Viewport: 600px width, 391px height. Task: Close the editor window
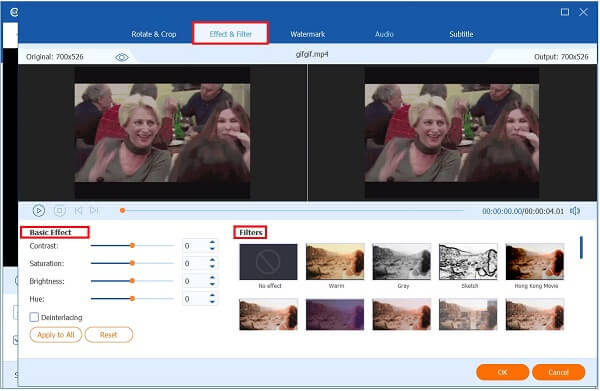point(584,12)
